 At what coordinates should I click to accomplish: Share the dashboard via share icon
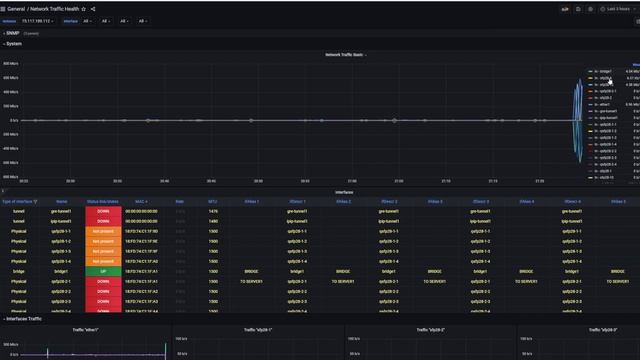coord(93,9)
